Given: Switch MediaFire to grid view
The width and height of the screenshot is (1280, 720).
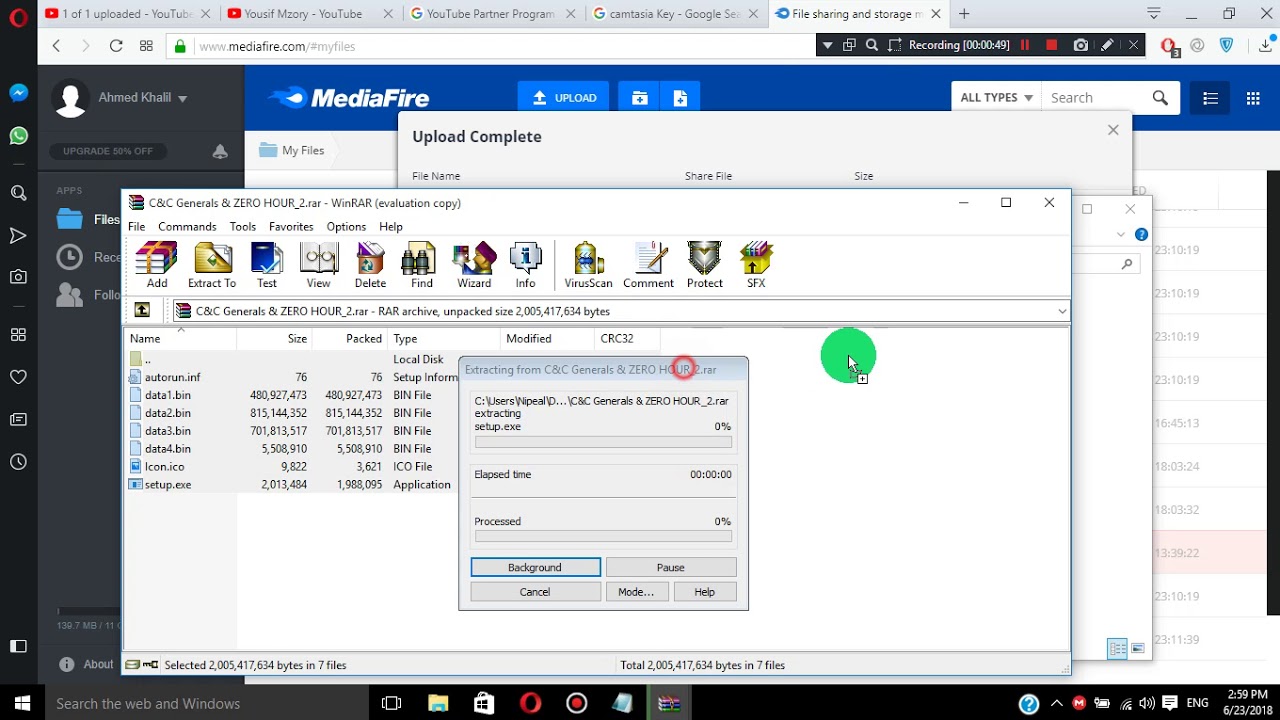Looking at the screenshot, I should (1253, 98).
